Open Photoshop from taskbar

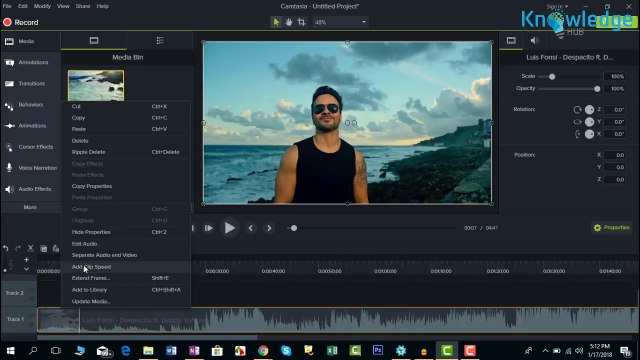pos(378,351)
